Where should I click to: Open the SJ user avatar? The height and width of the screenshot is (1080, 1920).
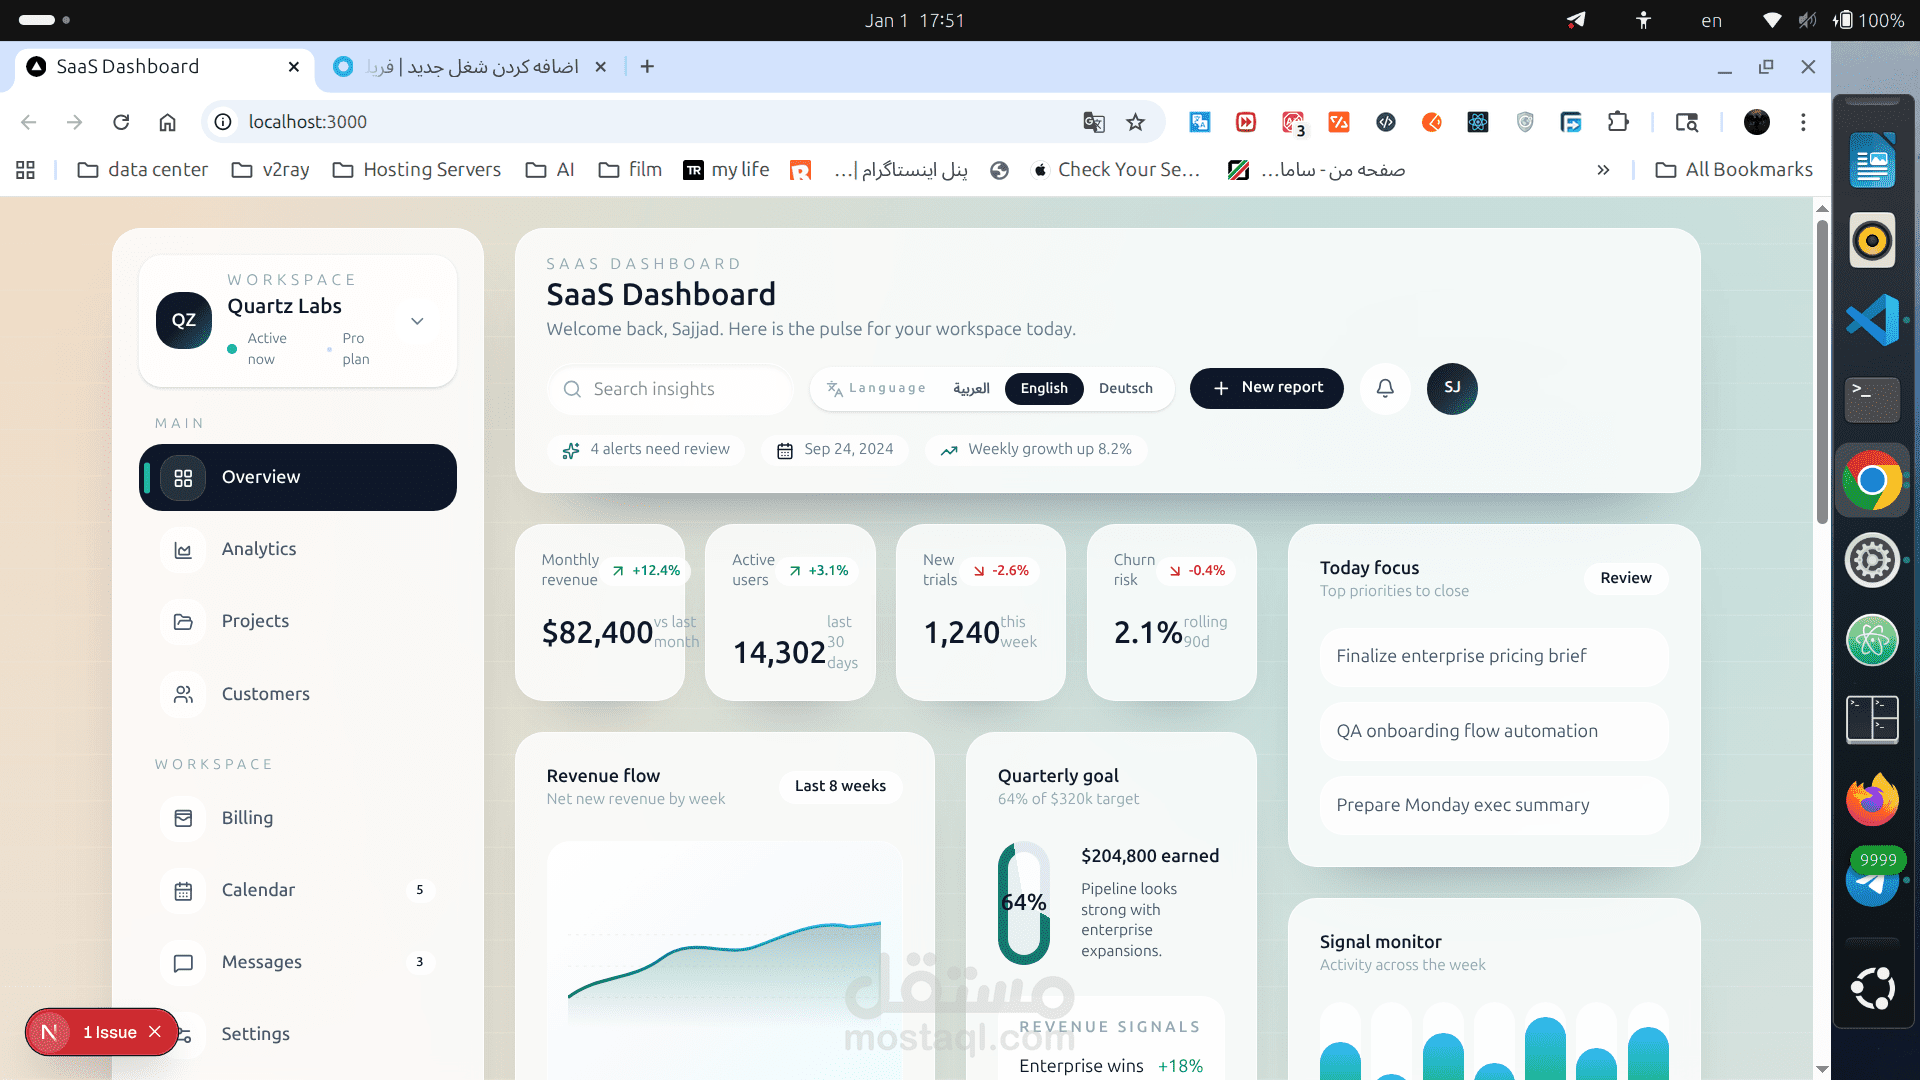click(1452, 388)
